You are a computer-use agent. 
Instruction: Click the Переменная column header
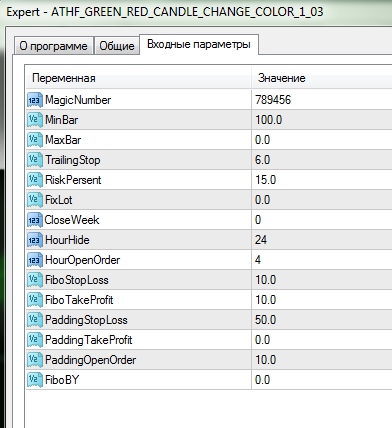point(138,78)
